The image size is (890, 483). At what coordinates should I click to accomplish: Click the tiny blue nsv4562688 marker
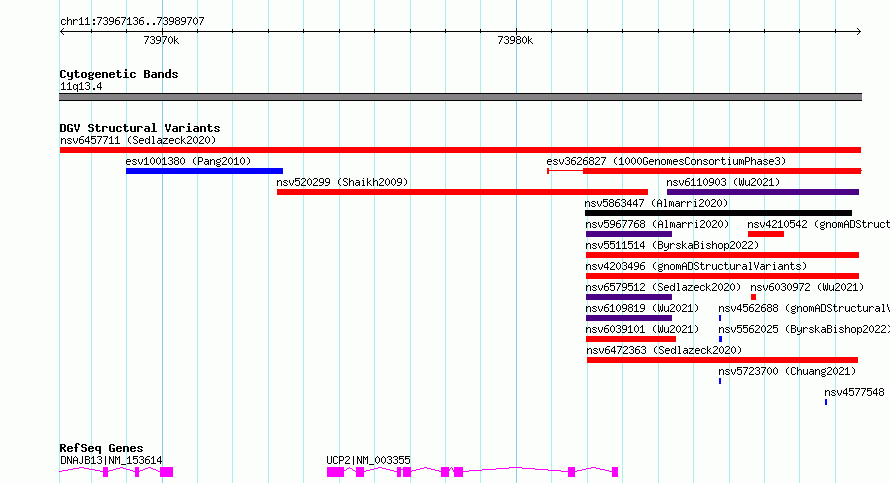[x=720, y=318]
